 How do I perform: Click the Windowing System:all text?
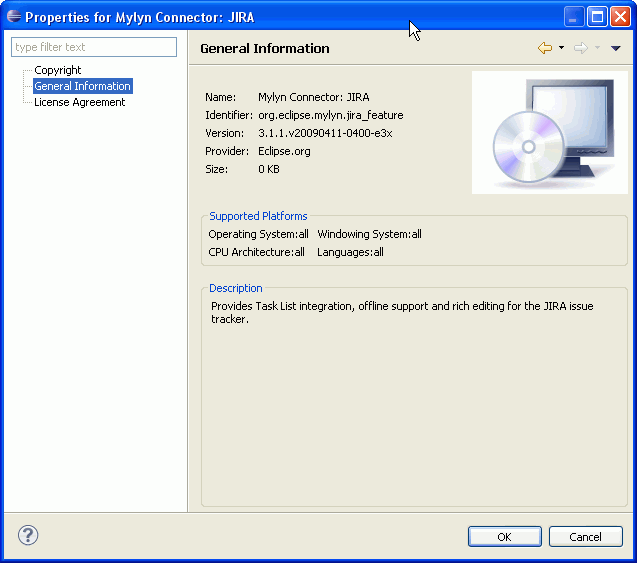pyautogui.click(x=369, y=234)
